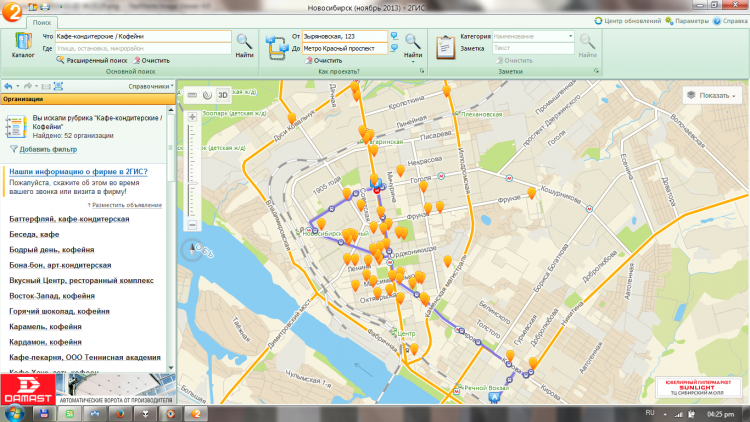Click the Найти magnifier in Основной поиск
Image resolution: width=750 pixels, height=422 pixels.
tap(244, 46)
